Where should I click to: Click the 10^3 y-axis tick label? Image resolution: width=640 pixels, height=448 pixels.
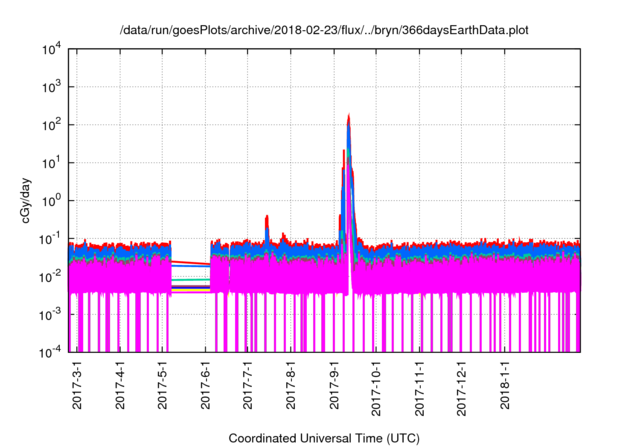52,87
